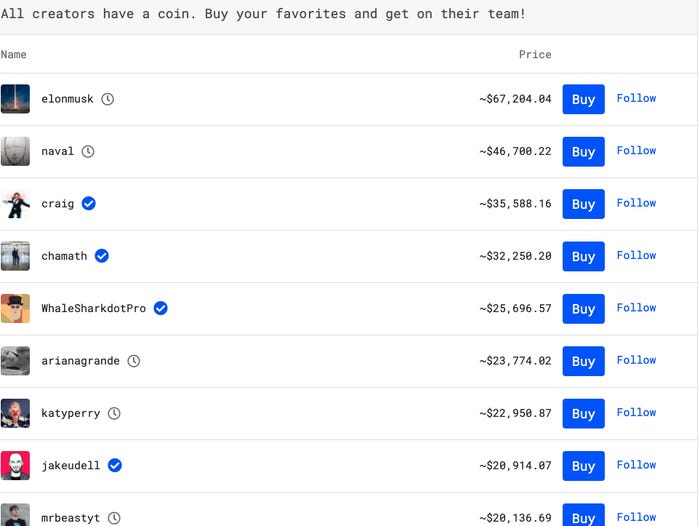700x526 pixels.
Task: Buy the naval creator coin
Action: click(583, 151)
